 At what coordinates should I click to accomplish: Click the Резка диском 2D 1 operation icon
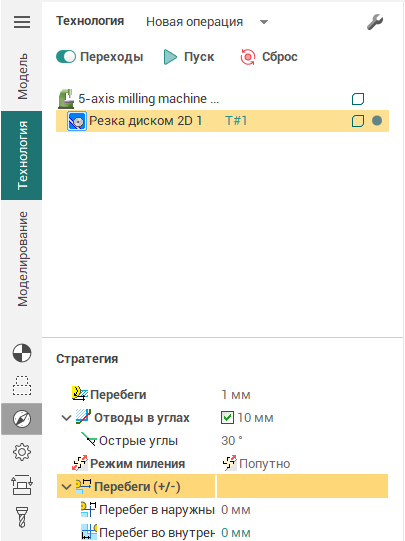77,121
